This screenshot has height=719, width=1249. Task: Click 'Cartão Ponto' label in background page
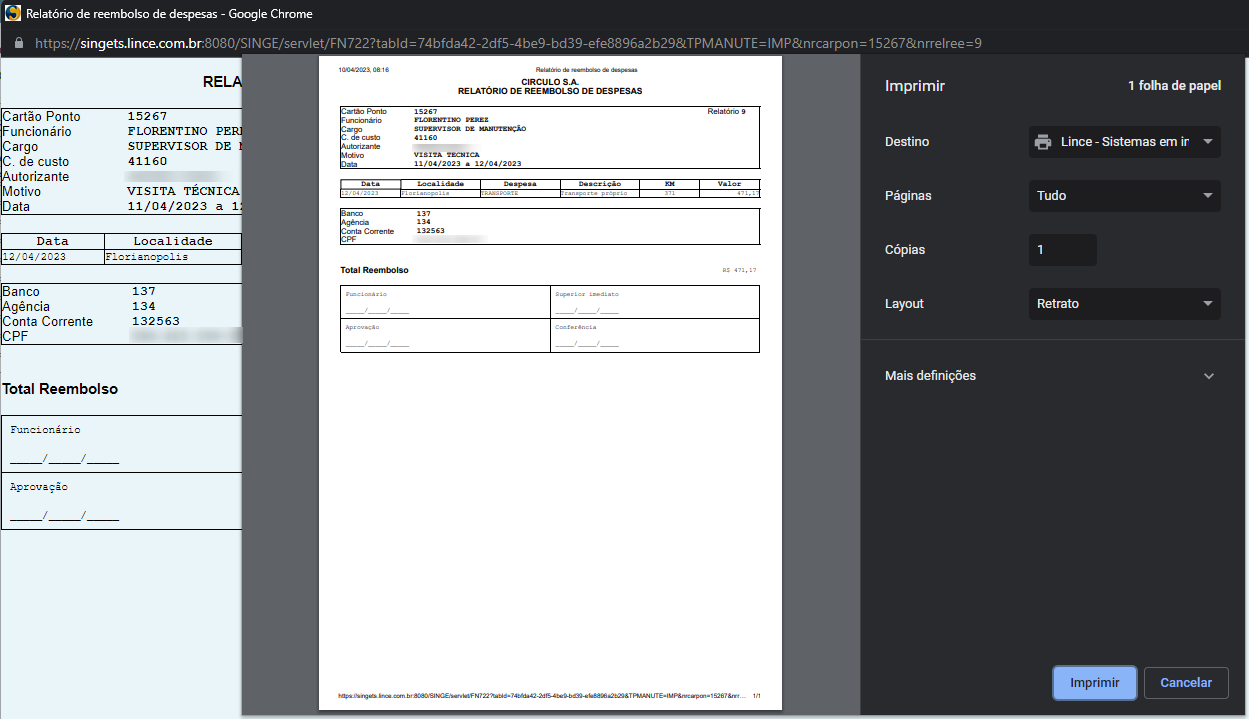[x=41, y=116]
